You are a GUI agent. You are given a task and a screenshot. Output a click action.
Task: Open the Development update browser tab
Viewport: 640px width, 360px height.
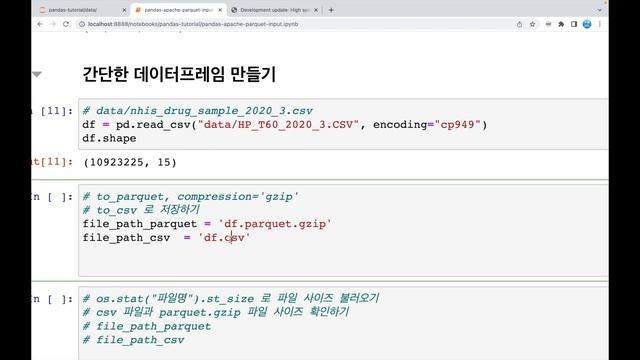[274, 10]
